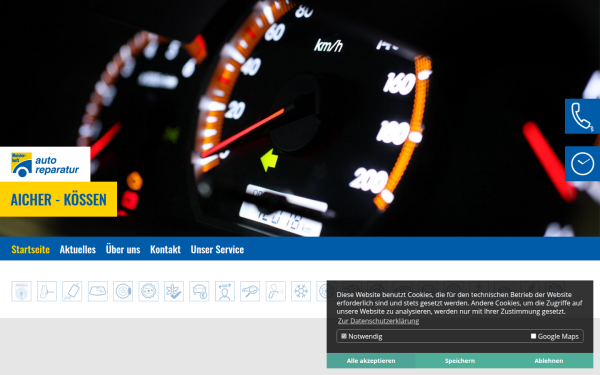
Task: Click the car with euro symbol icon
Action: [199, 291]
